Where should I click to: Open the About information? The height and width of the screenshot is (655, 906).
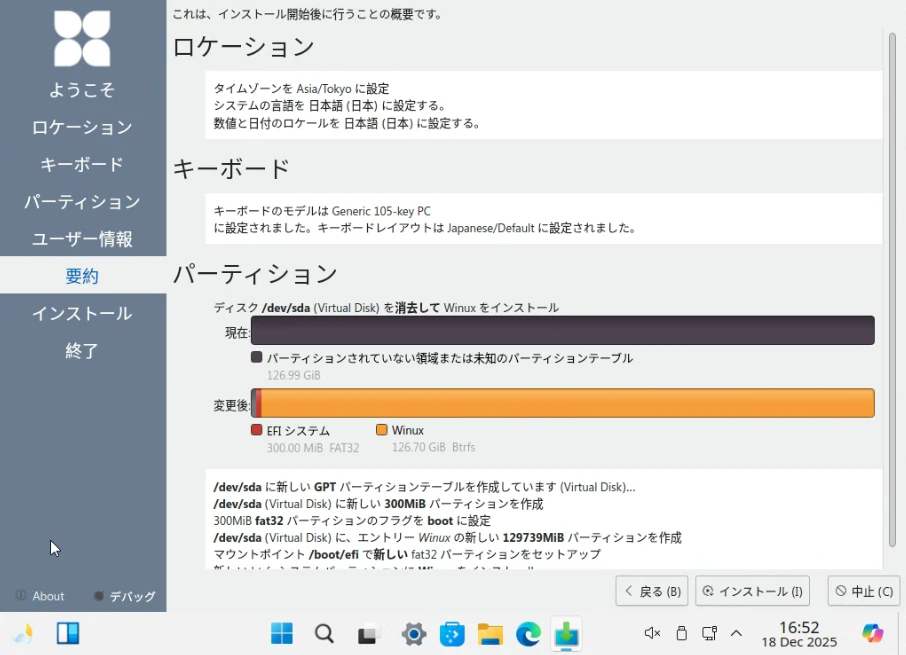40,596
